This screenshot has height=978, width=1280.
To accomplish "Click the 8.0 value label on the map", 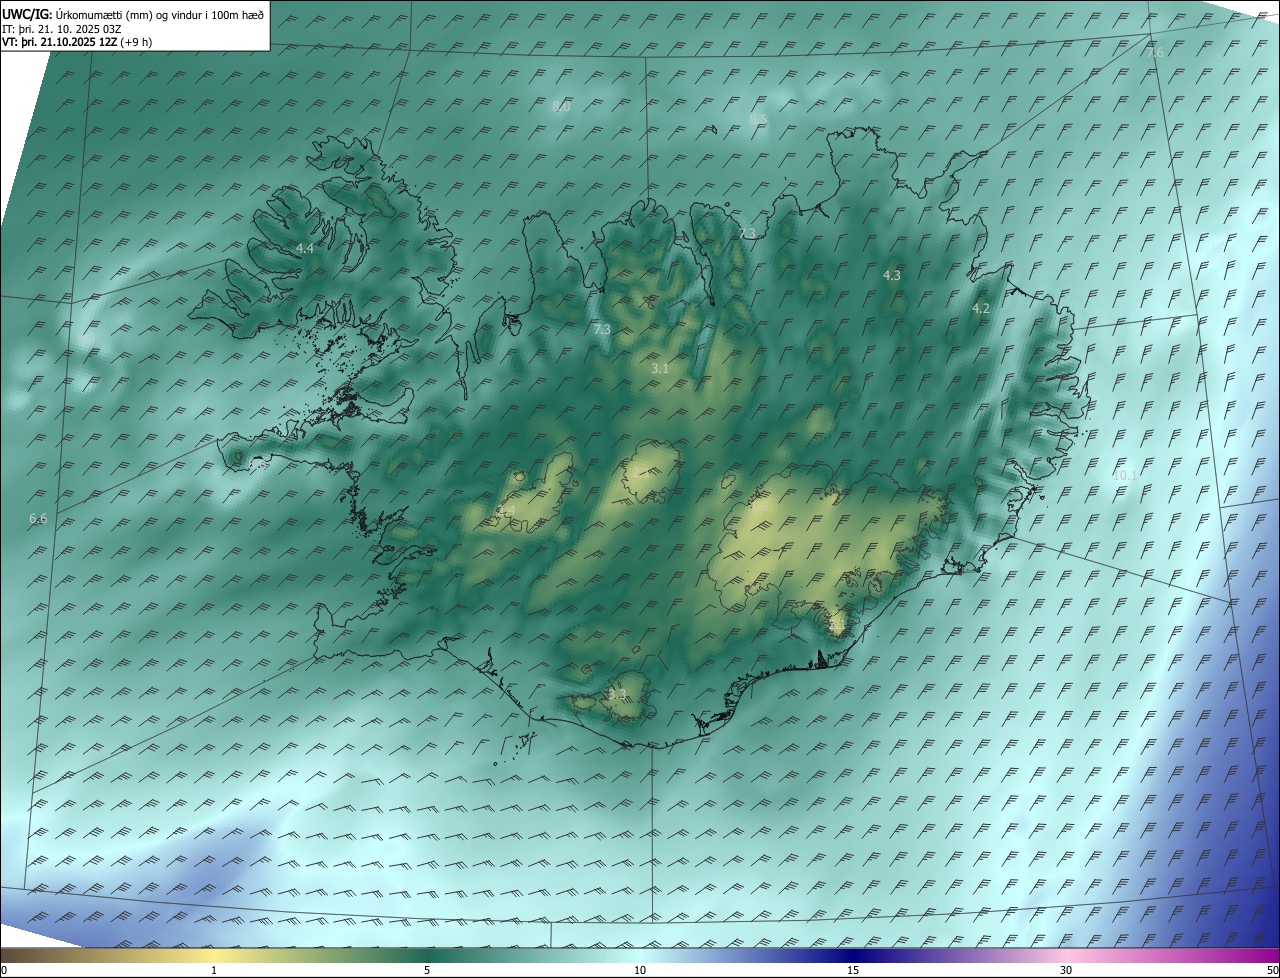I will (x=561, y=107).
